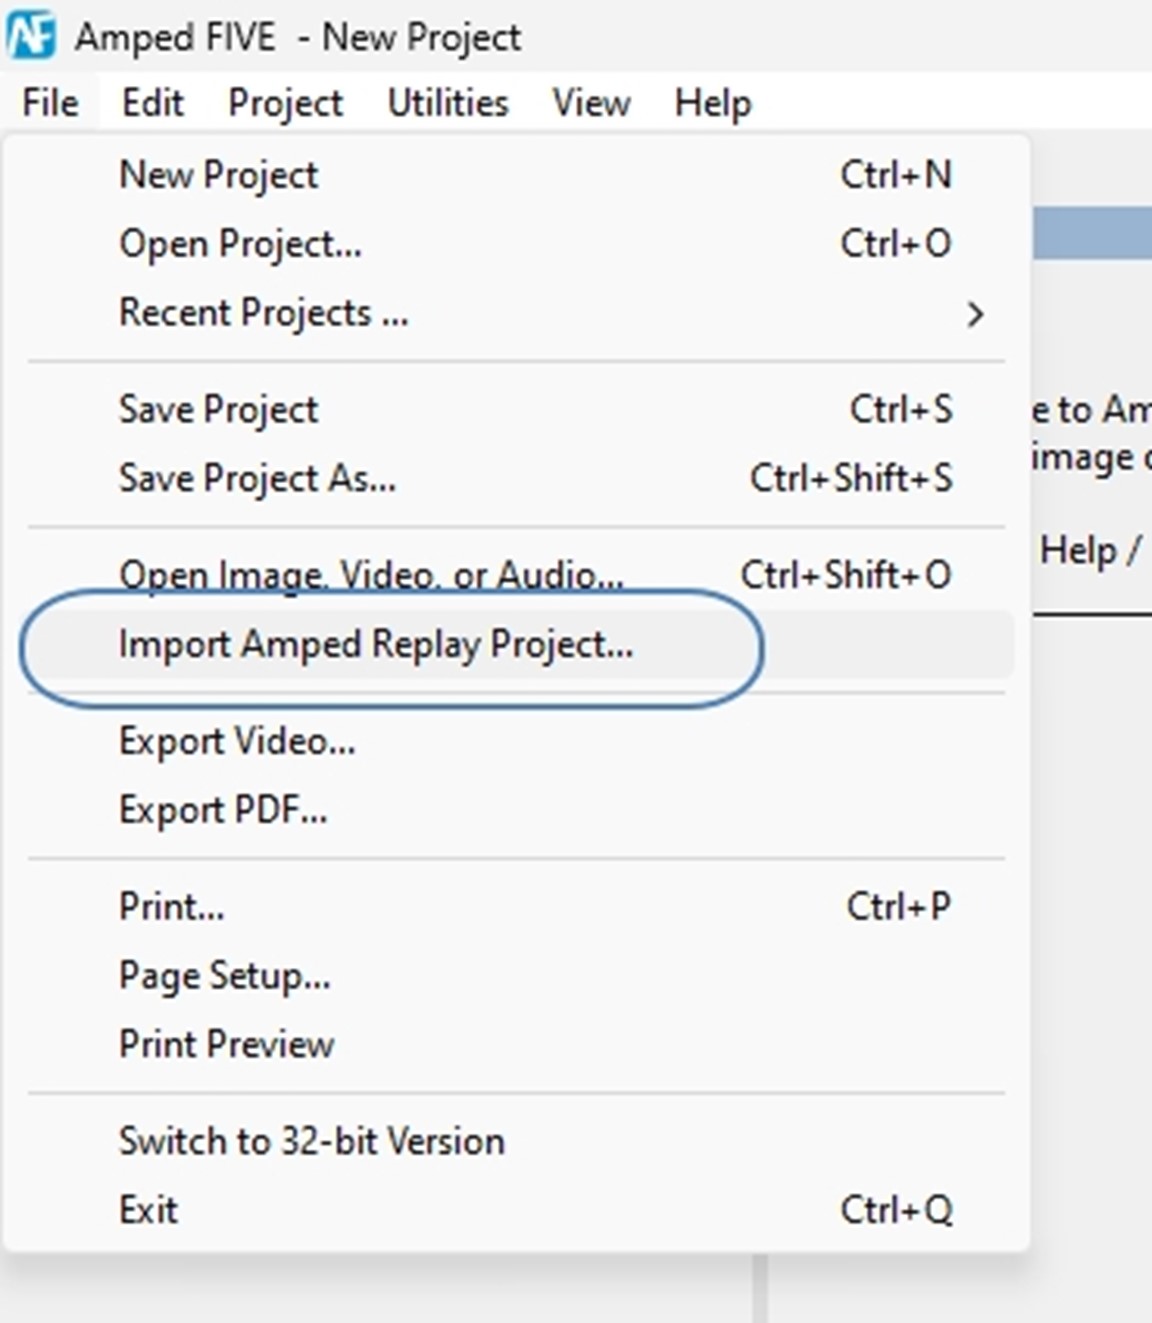The height and width of the screenshot is (1323, 1152).
Task: Exit Amped FIVE
Action: pos(148,1209)
